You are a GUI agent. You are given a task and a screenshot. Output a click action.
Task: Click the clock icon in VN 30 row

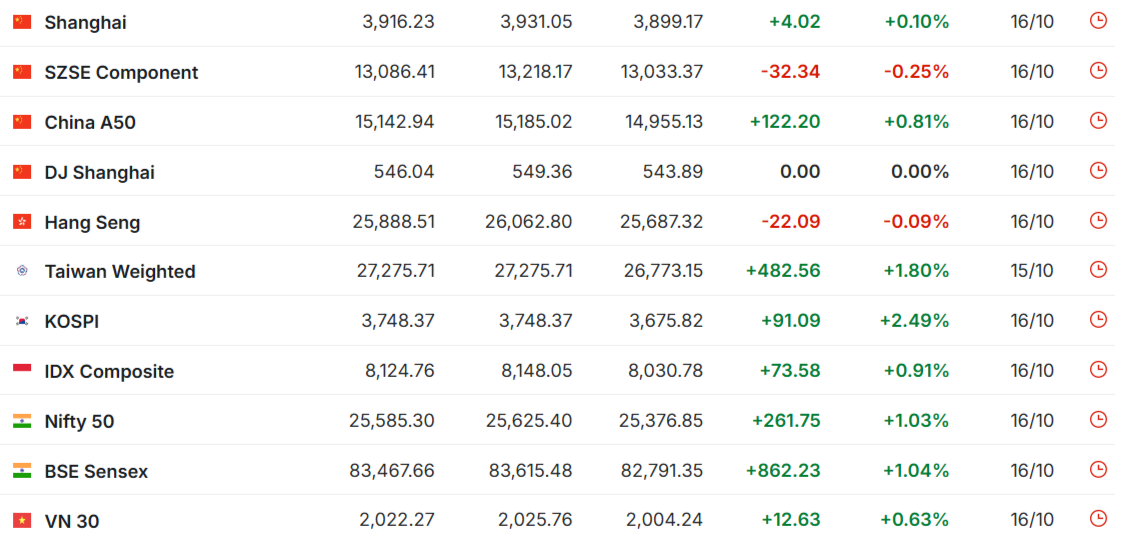point(1098,519)
